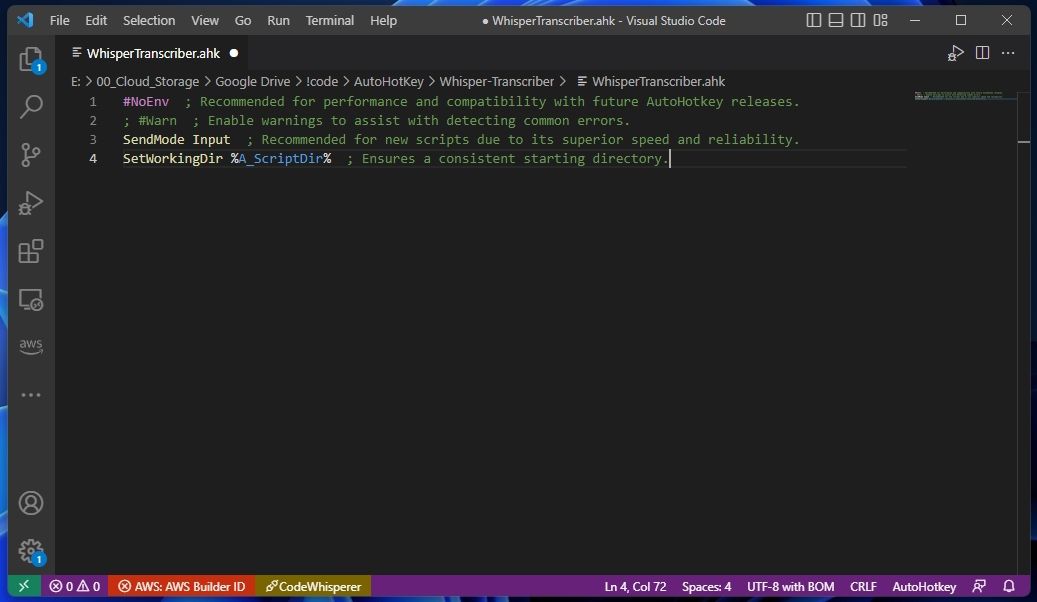The image size is (1037, 602).
Task: Click the notifications bell icon
Action: (1008, 587)
